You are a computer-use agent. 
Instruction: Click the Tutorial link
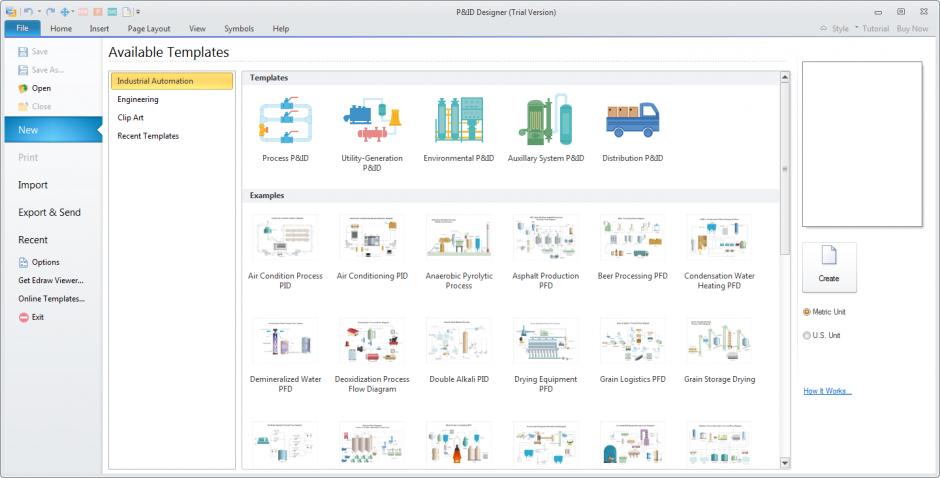875,28
